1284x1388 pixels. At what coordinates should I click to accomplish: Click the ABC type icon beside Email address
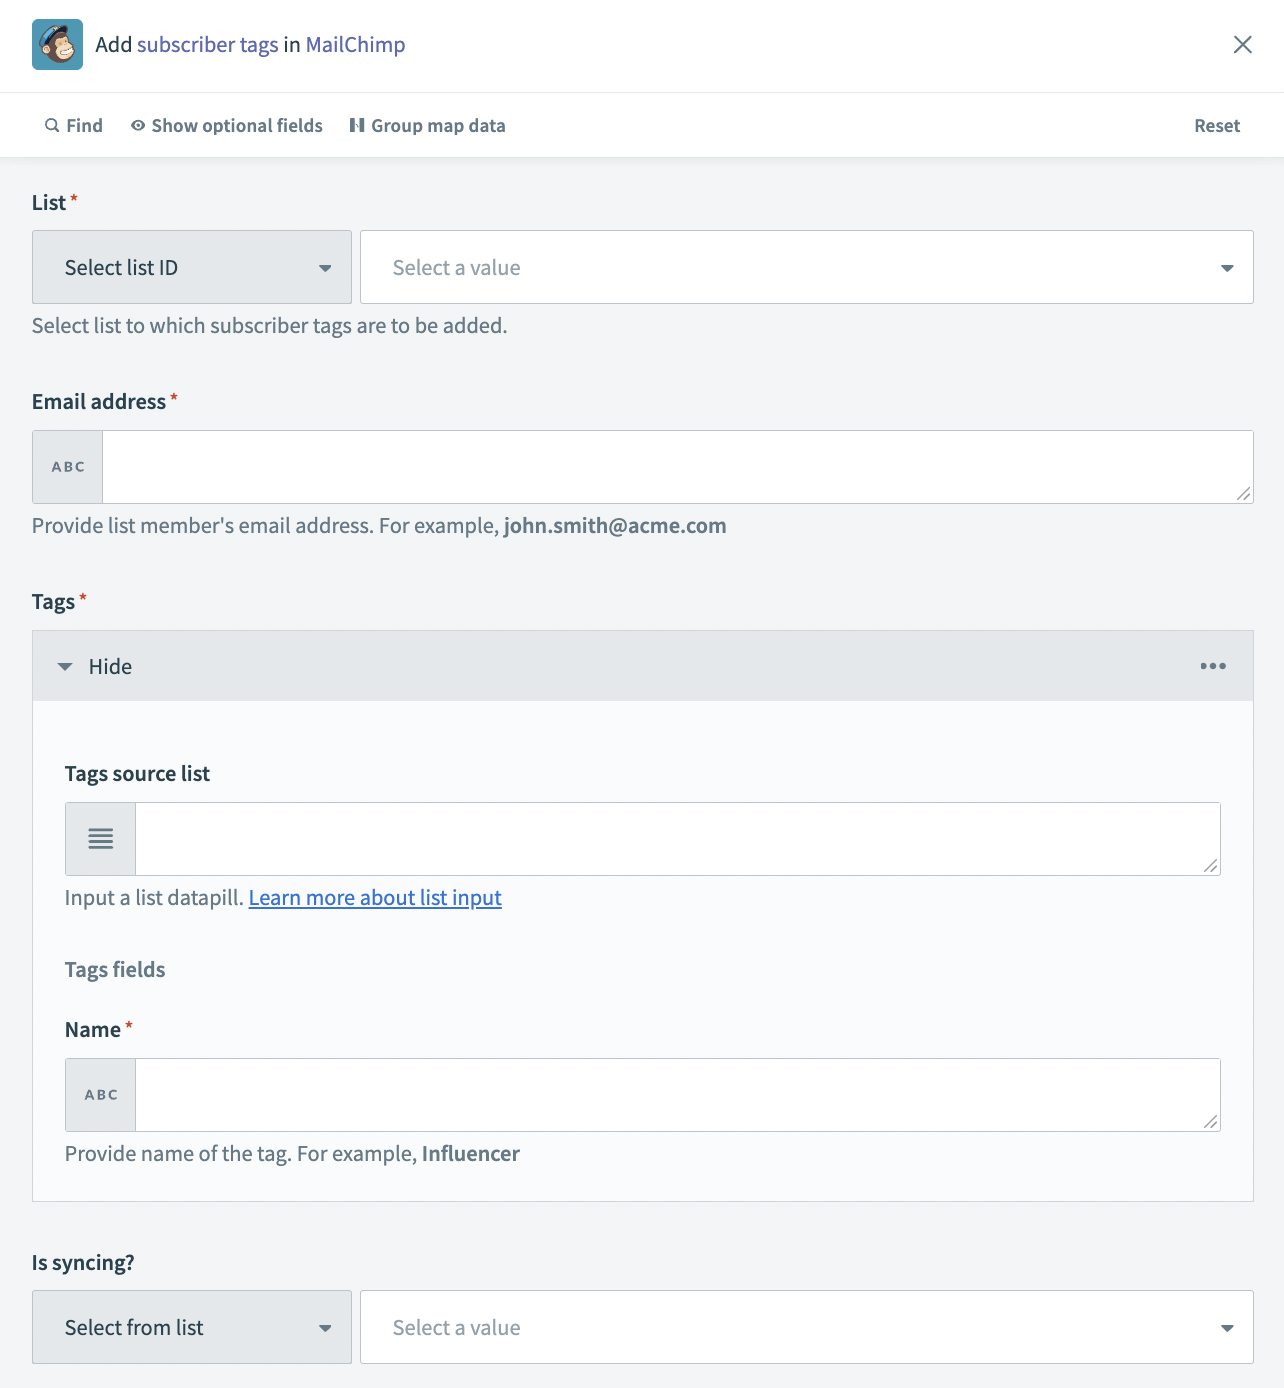67,466
